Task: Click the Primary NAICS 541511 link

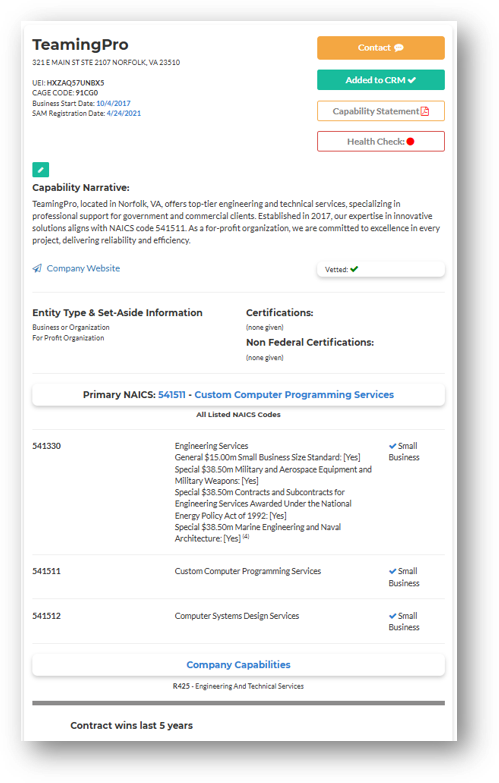Action: (172, 394)
